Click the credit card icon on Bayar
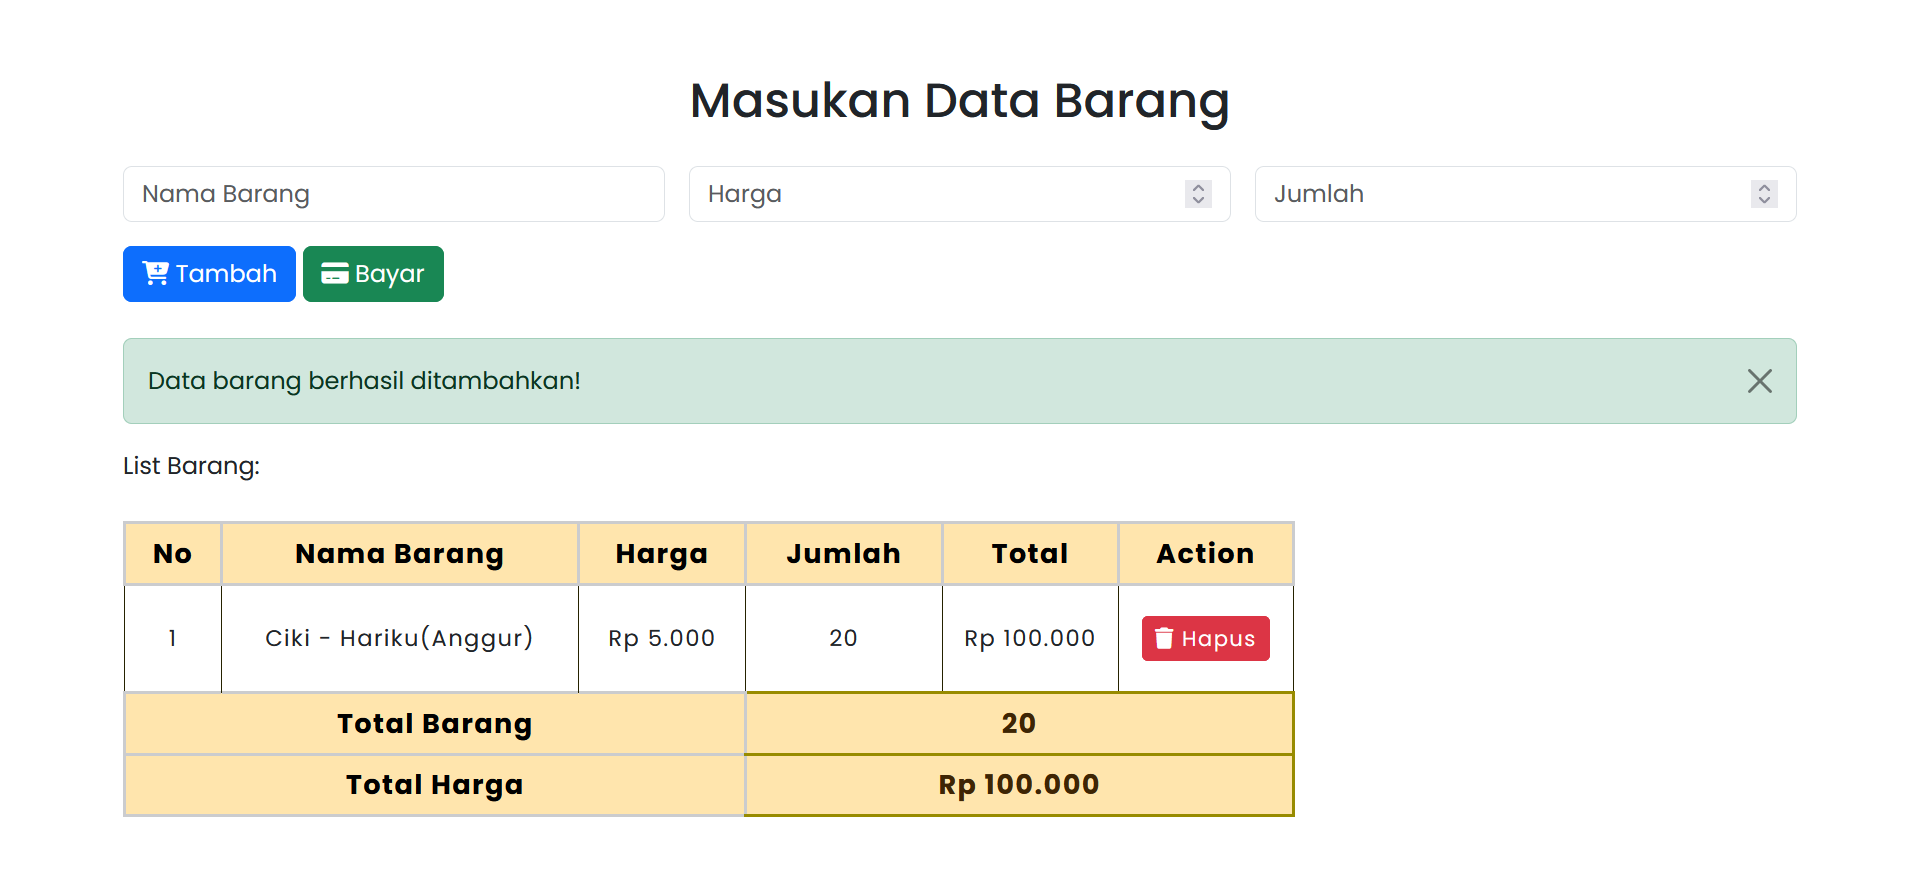Viewport: 1919px width, 869px height. pos(334,274)
